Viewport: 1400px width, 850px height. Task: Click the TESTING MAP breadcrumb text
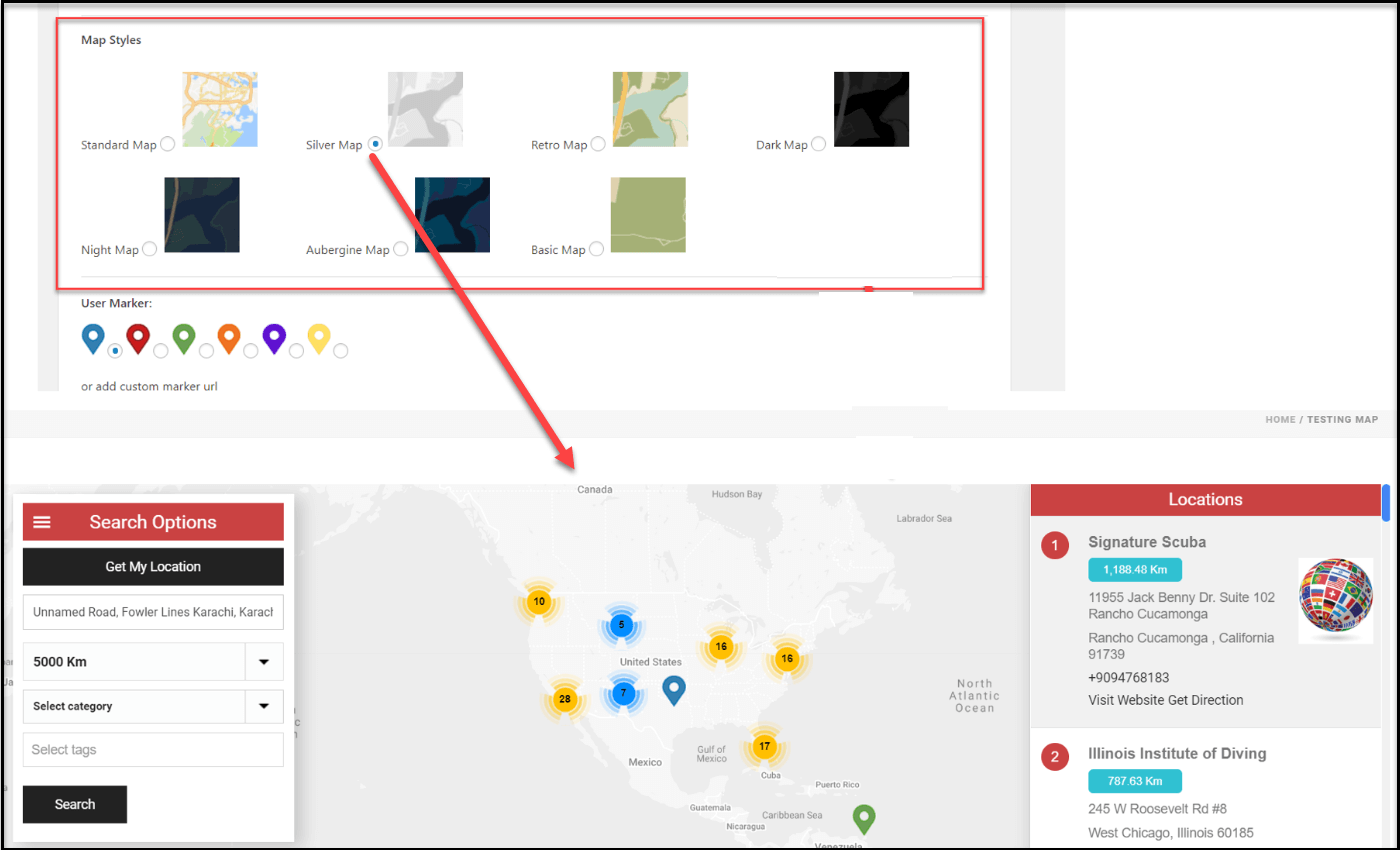coord(1342,420)
